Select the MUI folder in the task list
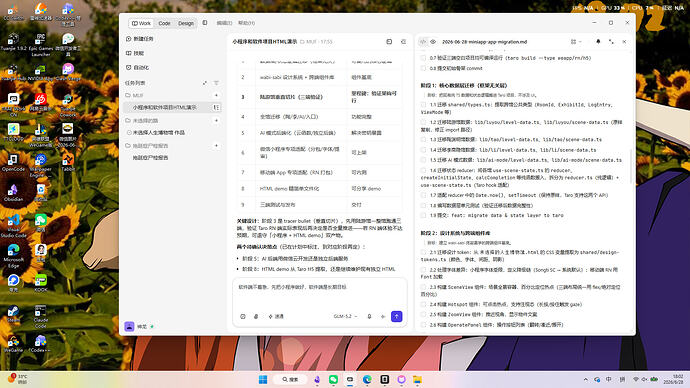 click(135, 95)
